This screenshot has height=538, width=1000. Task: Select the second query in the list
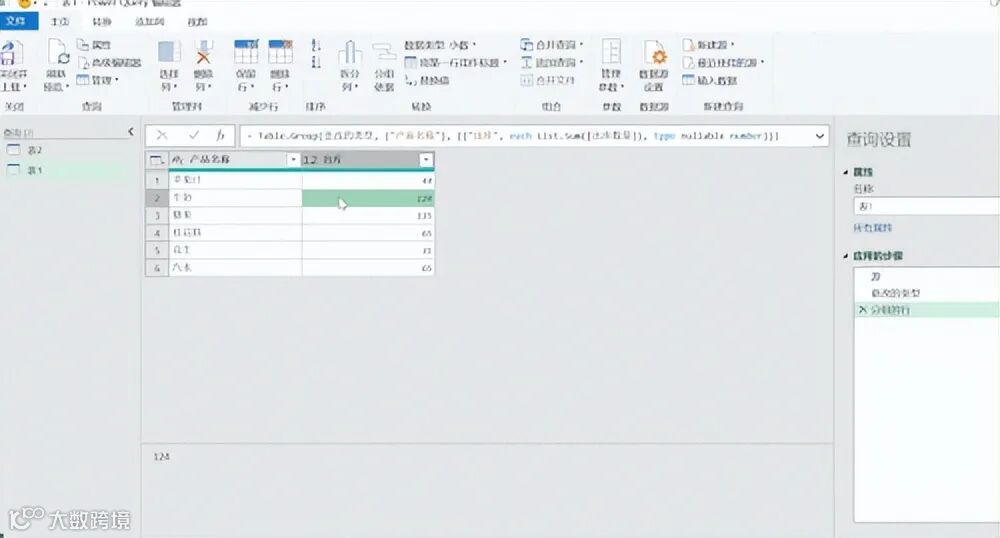click(68, 170)
